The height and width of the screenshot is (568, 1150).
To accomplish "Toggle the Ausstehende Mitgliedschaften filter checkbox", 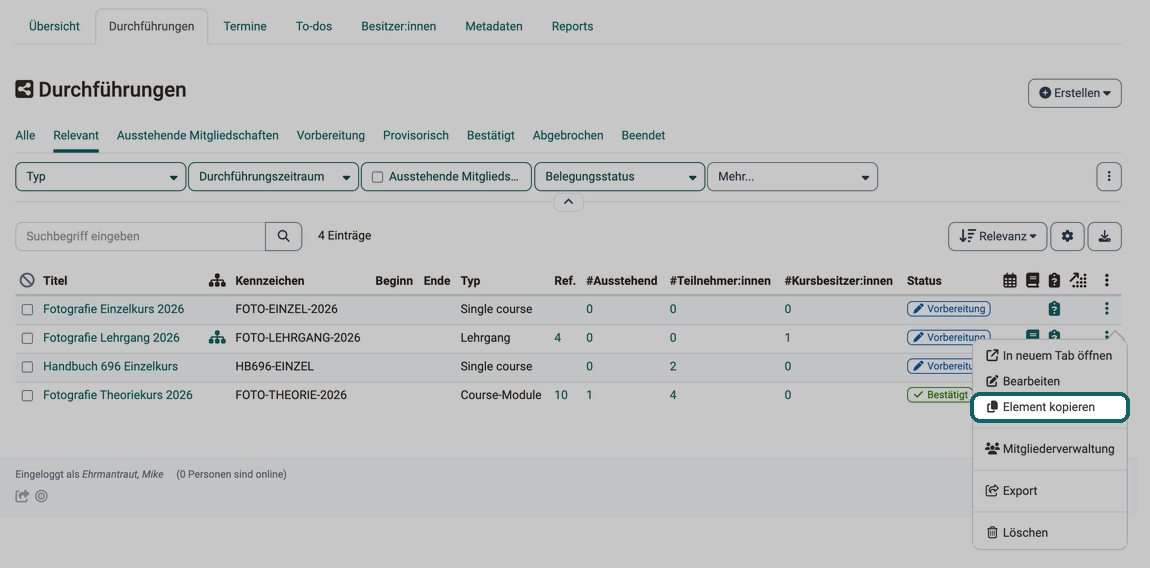I will click(378, 177).
